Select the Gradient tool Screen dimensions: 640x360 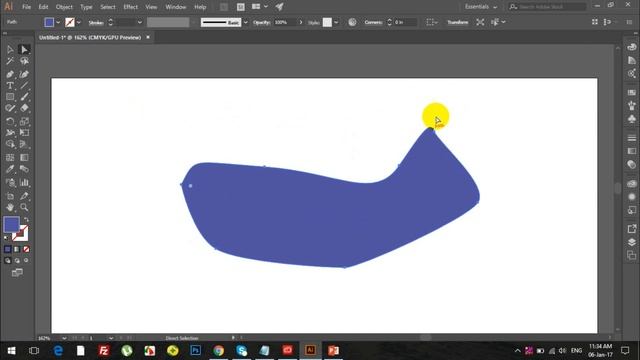[24, 158]
